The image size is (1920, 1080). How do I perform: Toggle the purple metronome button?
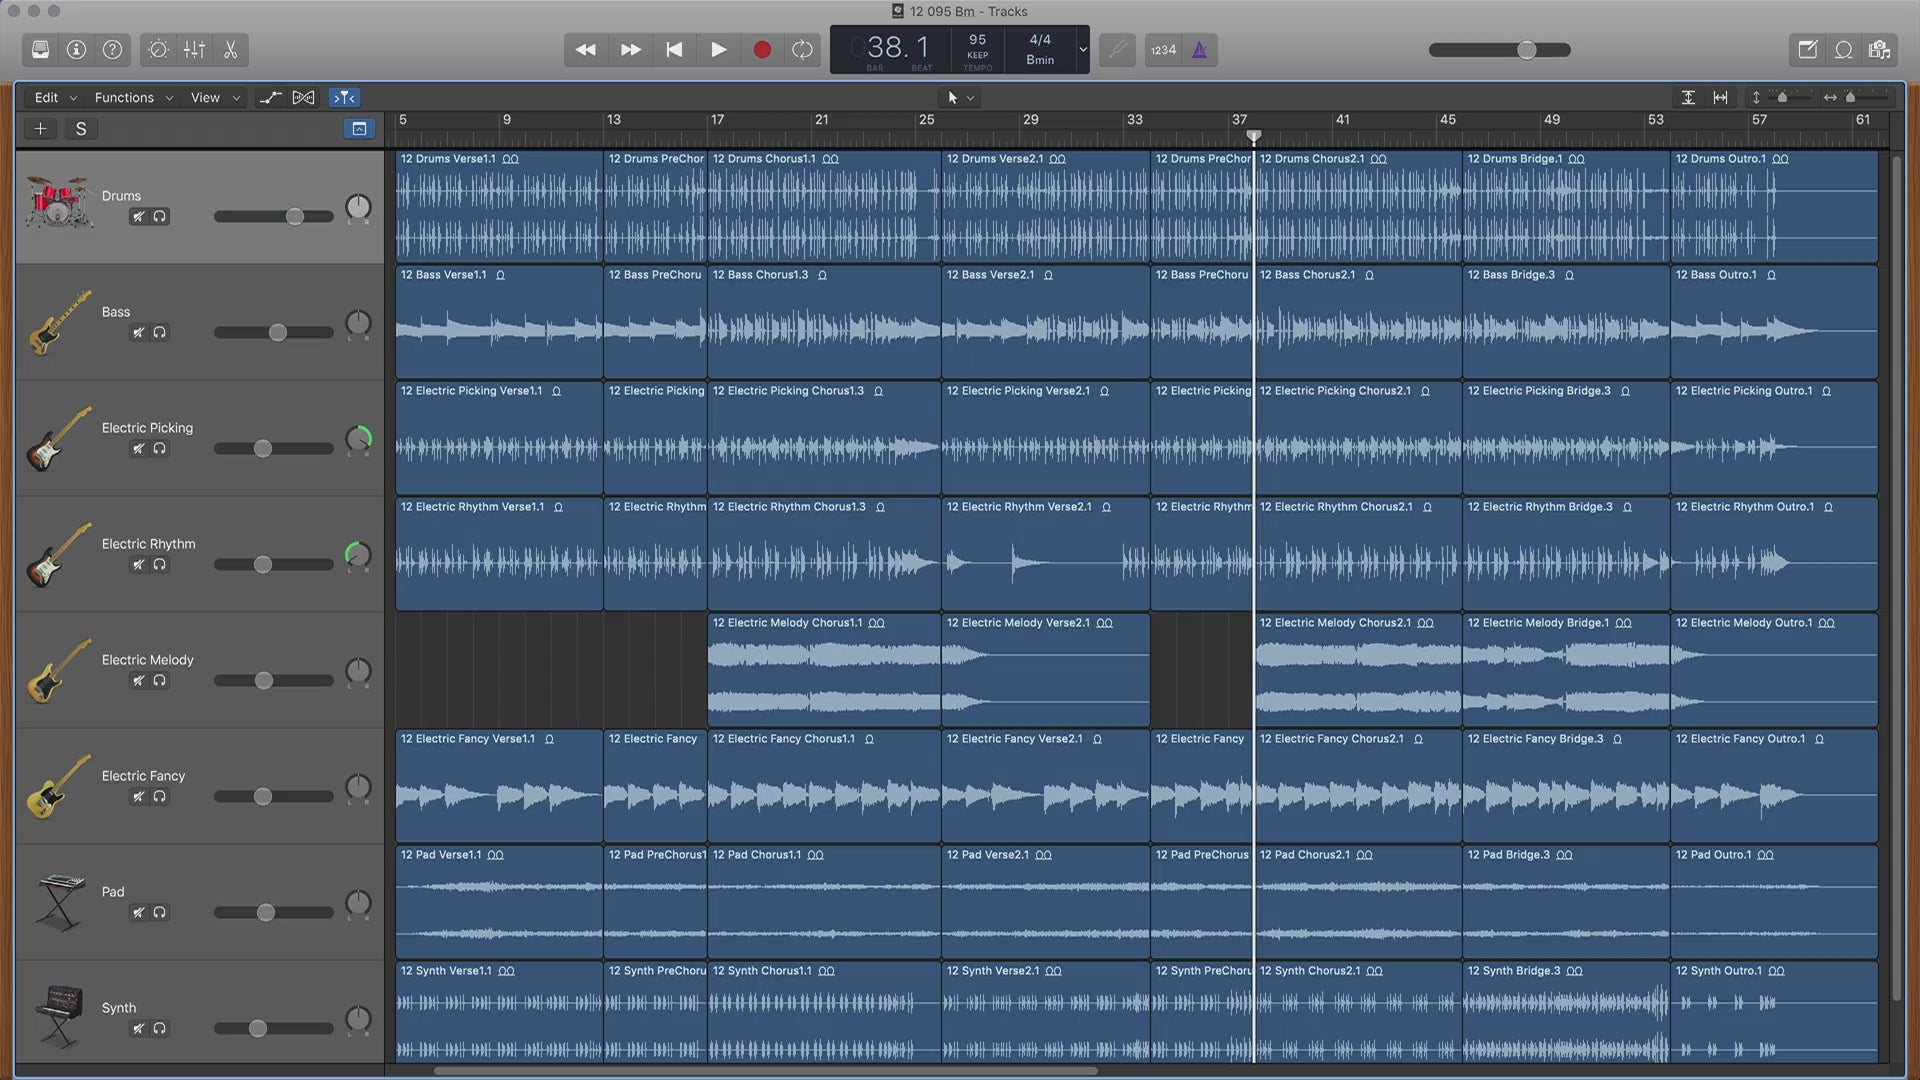[1200, 50]
